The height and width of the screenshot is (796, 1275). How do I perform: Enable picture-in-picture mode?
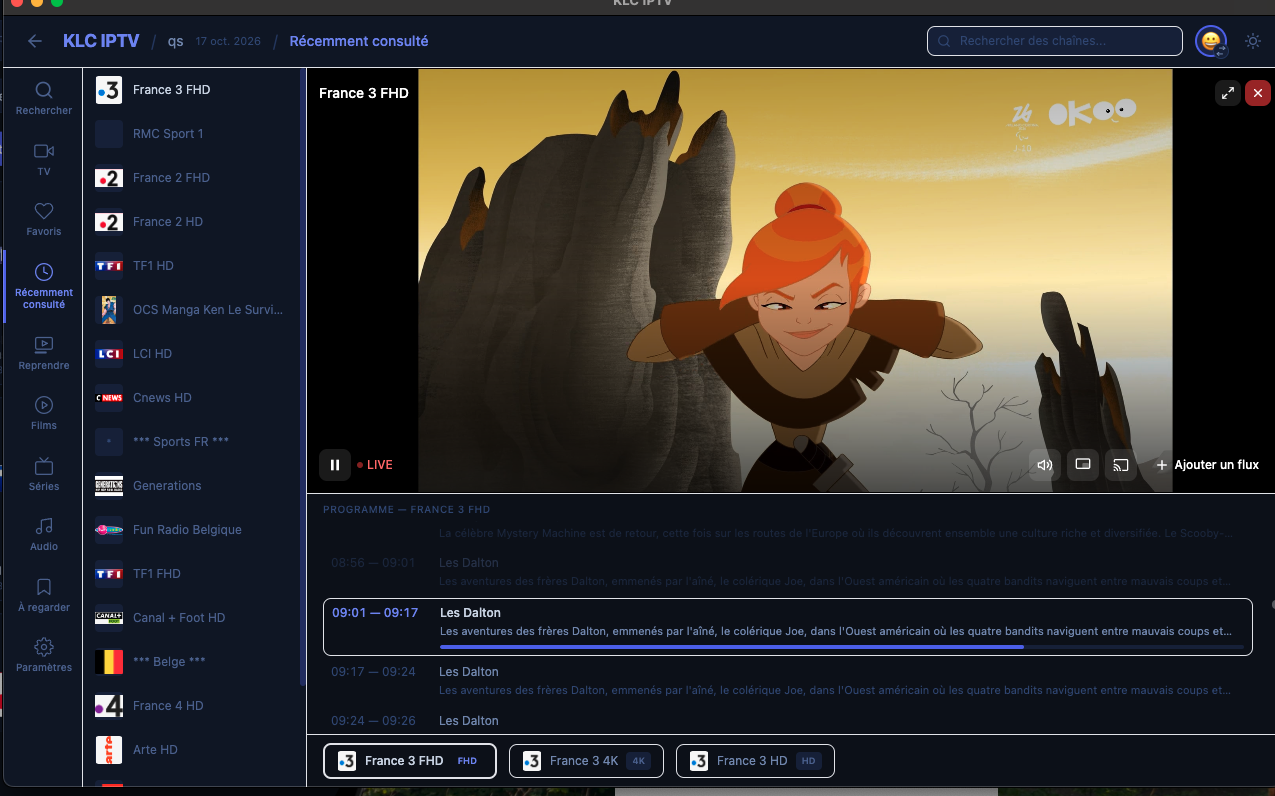1083,465
